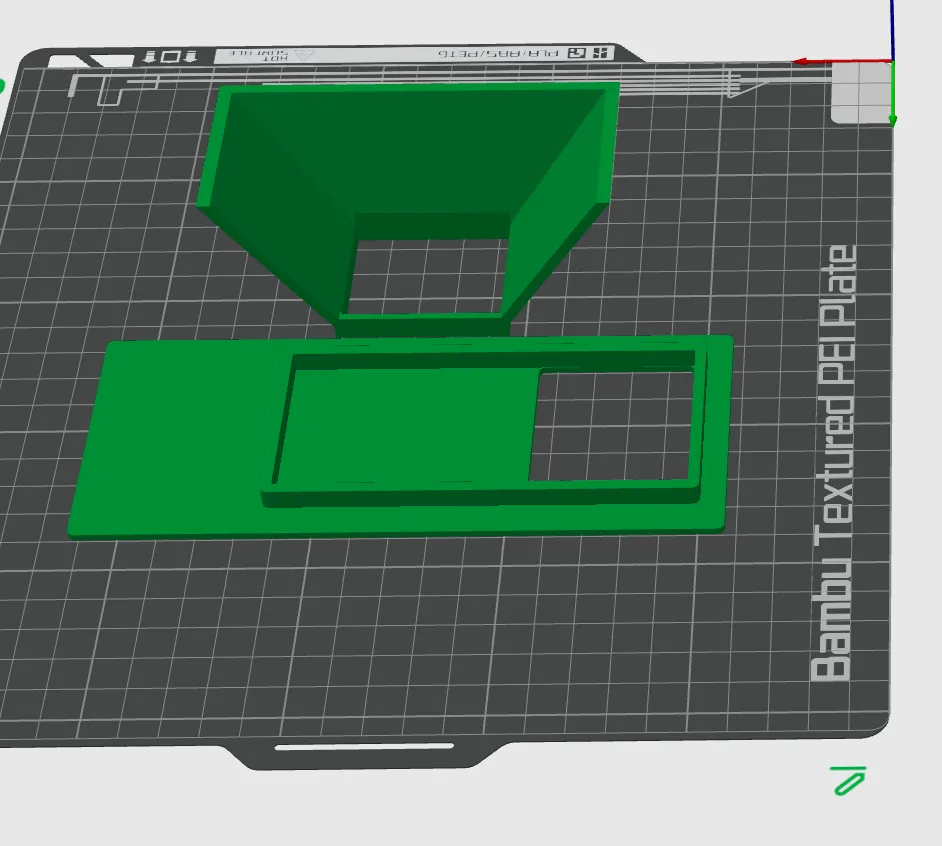Image resolution: width=942 pixels, height=846 pixels.
Task: Click the Bambu Textured PEI Plate label
Action: click(834, 463)
